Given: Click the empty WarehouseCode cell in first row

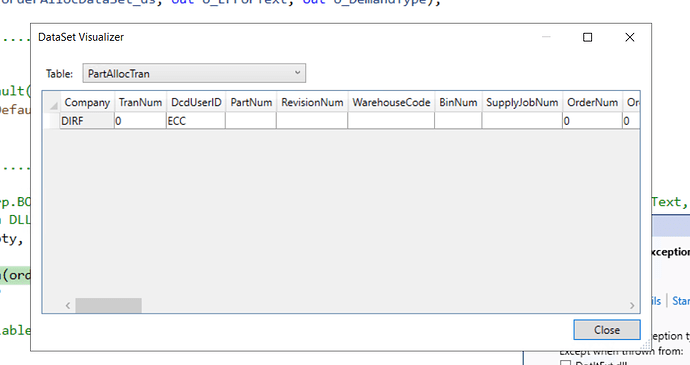Looking at the screenshot, I should point(391,121).
